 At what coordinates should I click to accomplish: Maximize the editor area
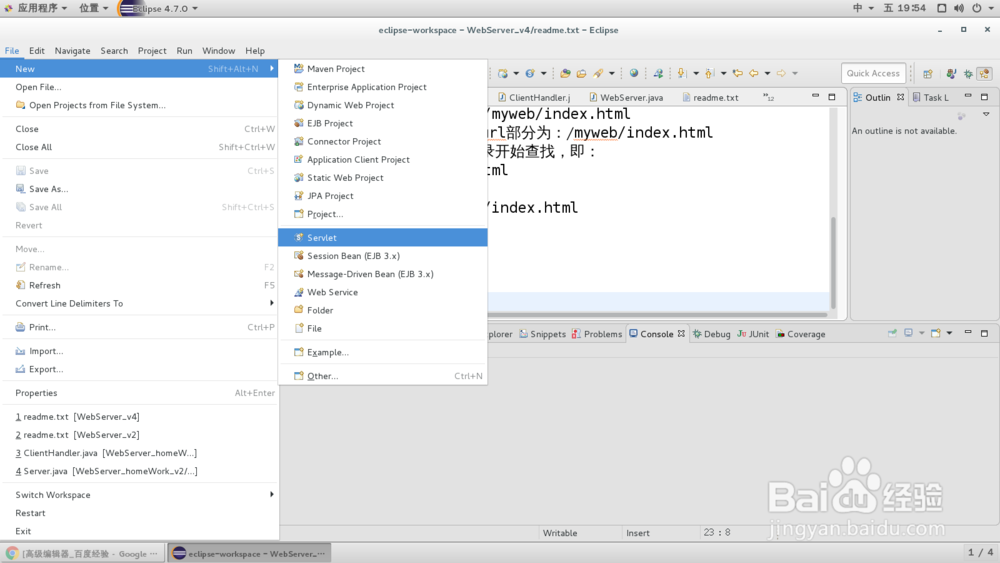(x=832, y=97)
